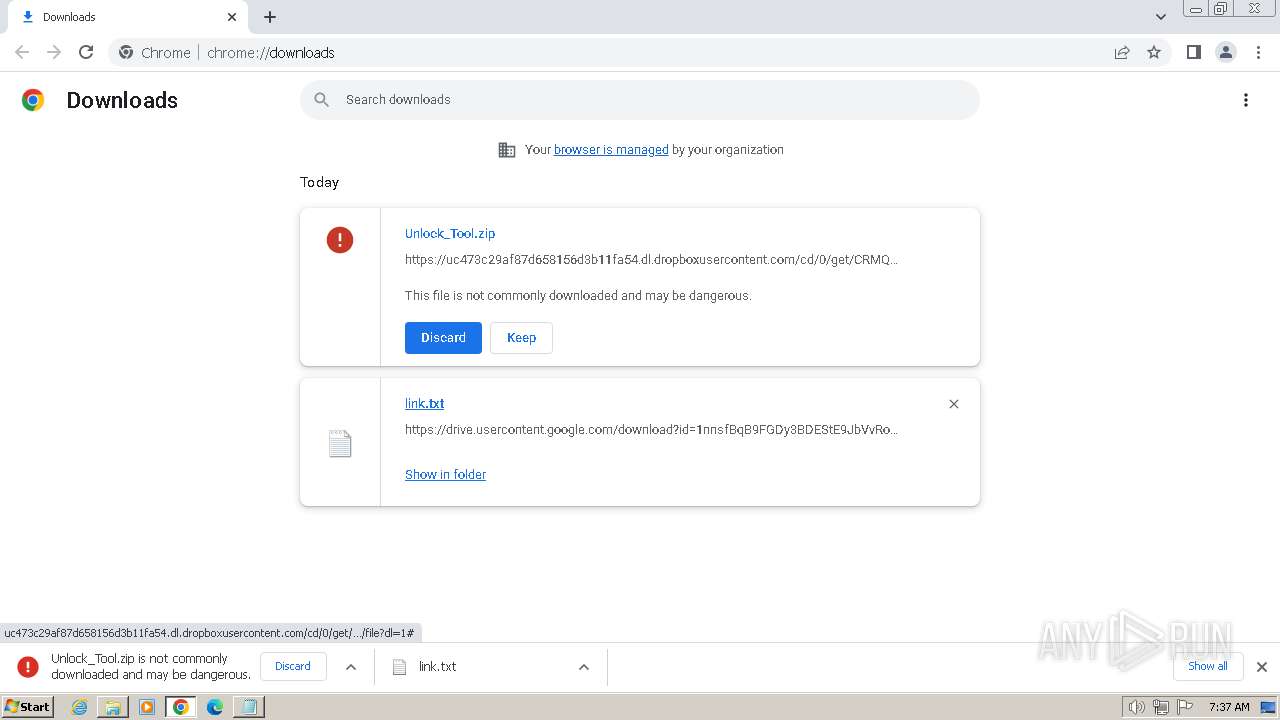Launch Internet Explorer from the taskbar

click(x=80, y=707)
